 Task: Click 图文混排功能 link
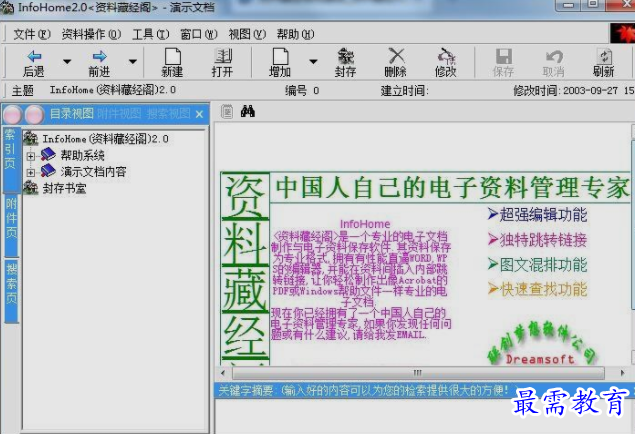point(537,265)
